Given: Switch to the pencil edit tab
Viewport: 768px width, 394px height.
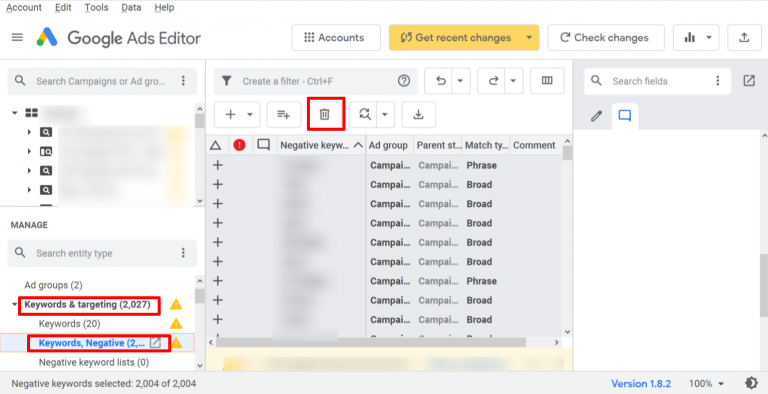Looking at the screenshot, I should (596, 117).
